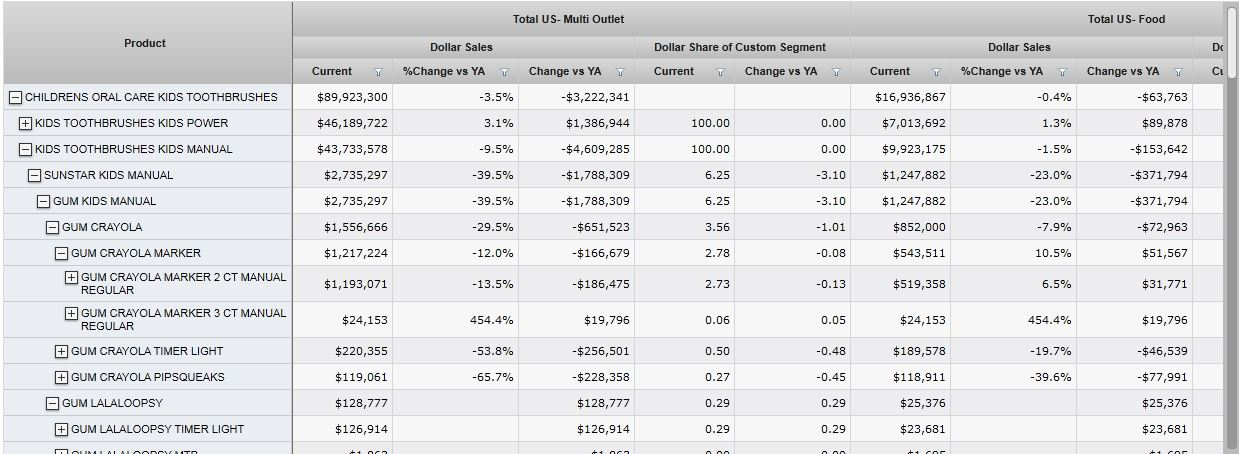The height and width of the screenshot is (454, 1239).
Task: Click filter icon on Dollar Share Change vs YA
Action: click(x=836, y=72)
